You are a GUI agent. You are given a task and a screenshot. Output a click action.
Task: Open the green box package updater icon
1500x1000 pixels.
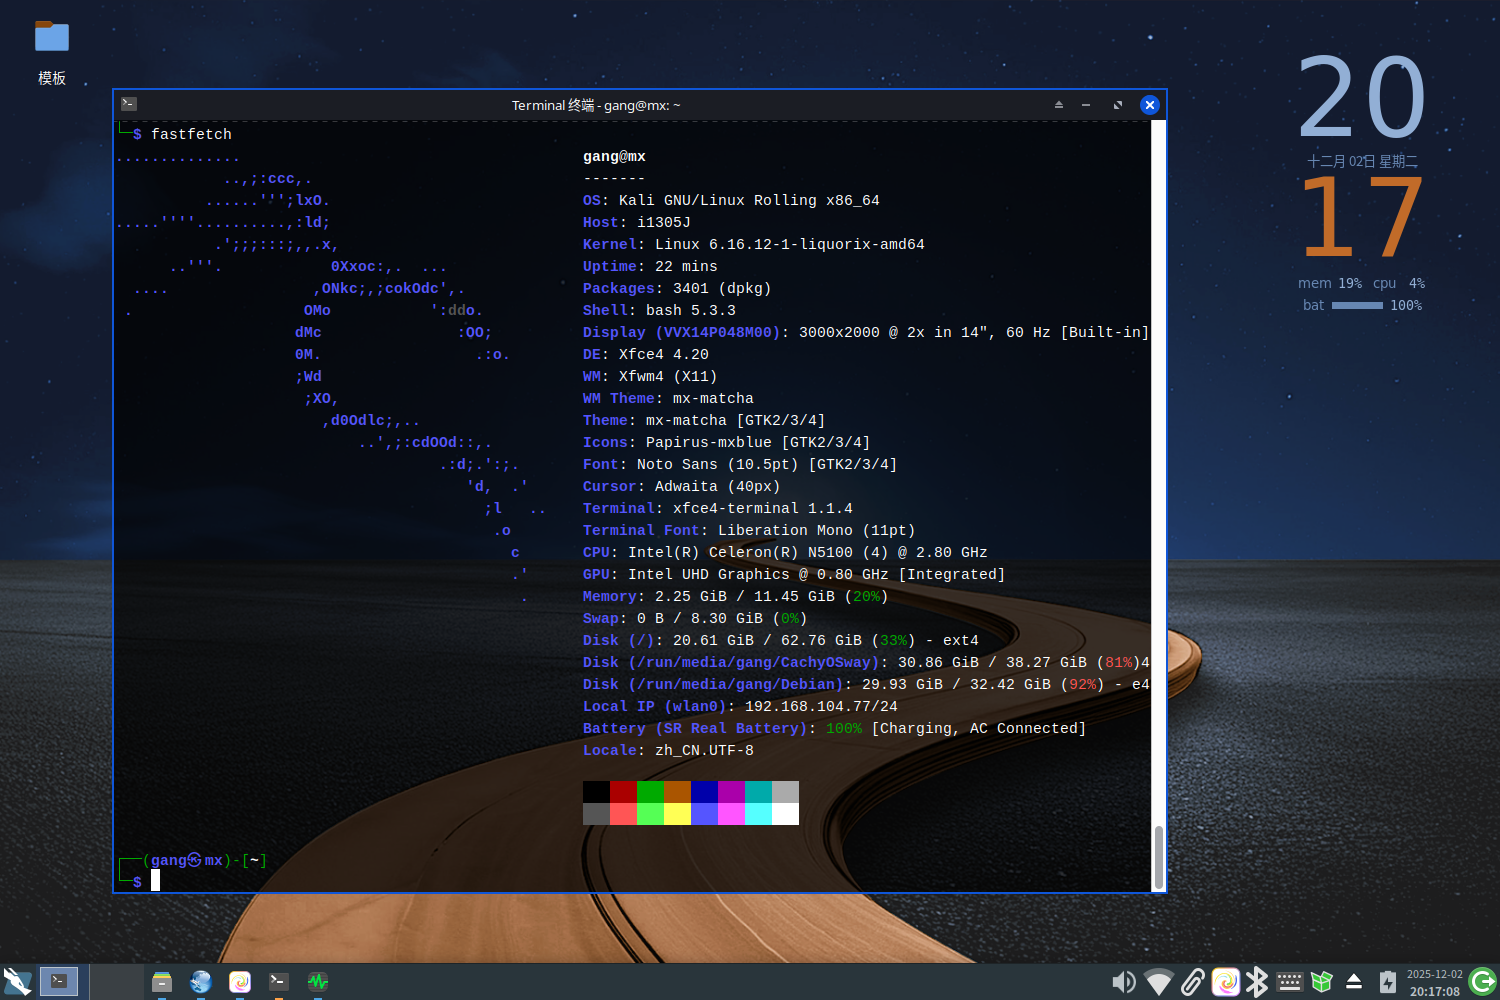(x=1322, y=982)
